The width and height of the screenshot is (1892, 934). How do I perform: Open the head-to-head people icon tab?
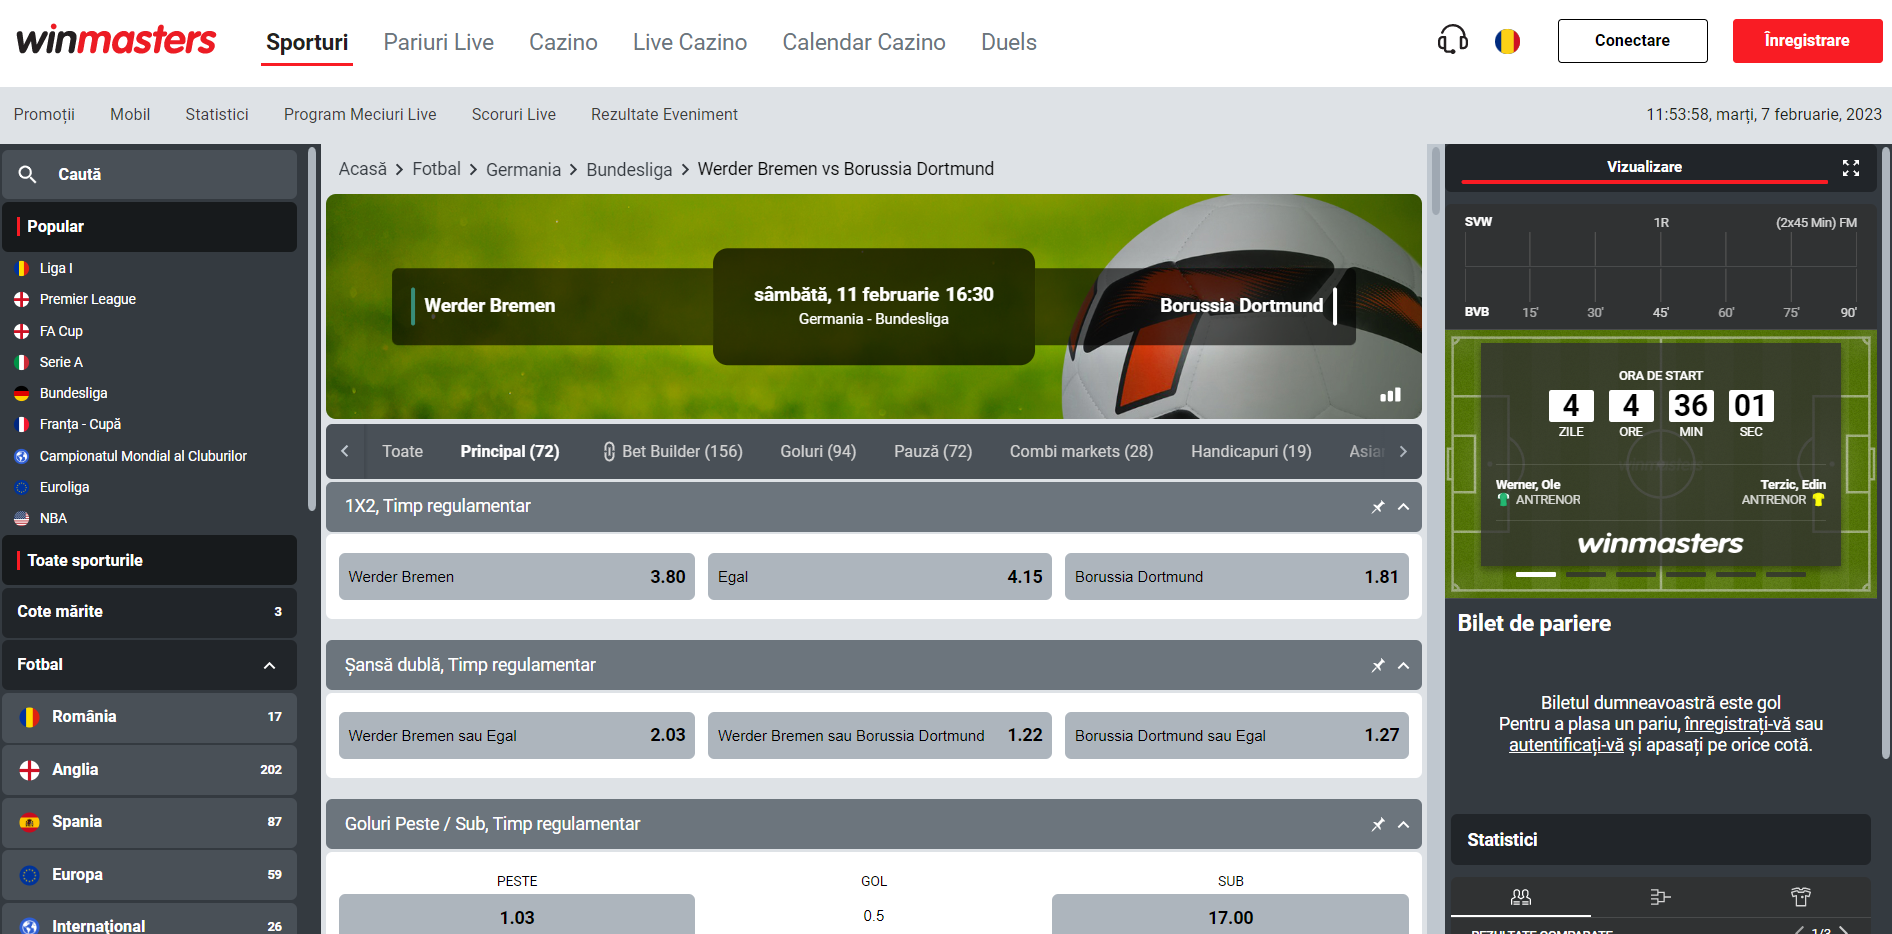click(x=1521, y=897)
